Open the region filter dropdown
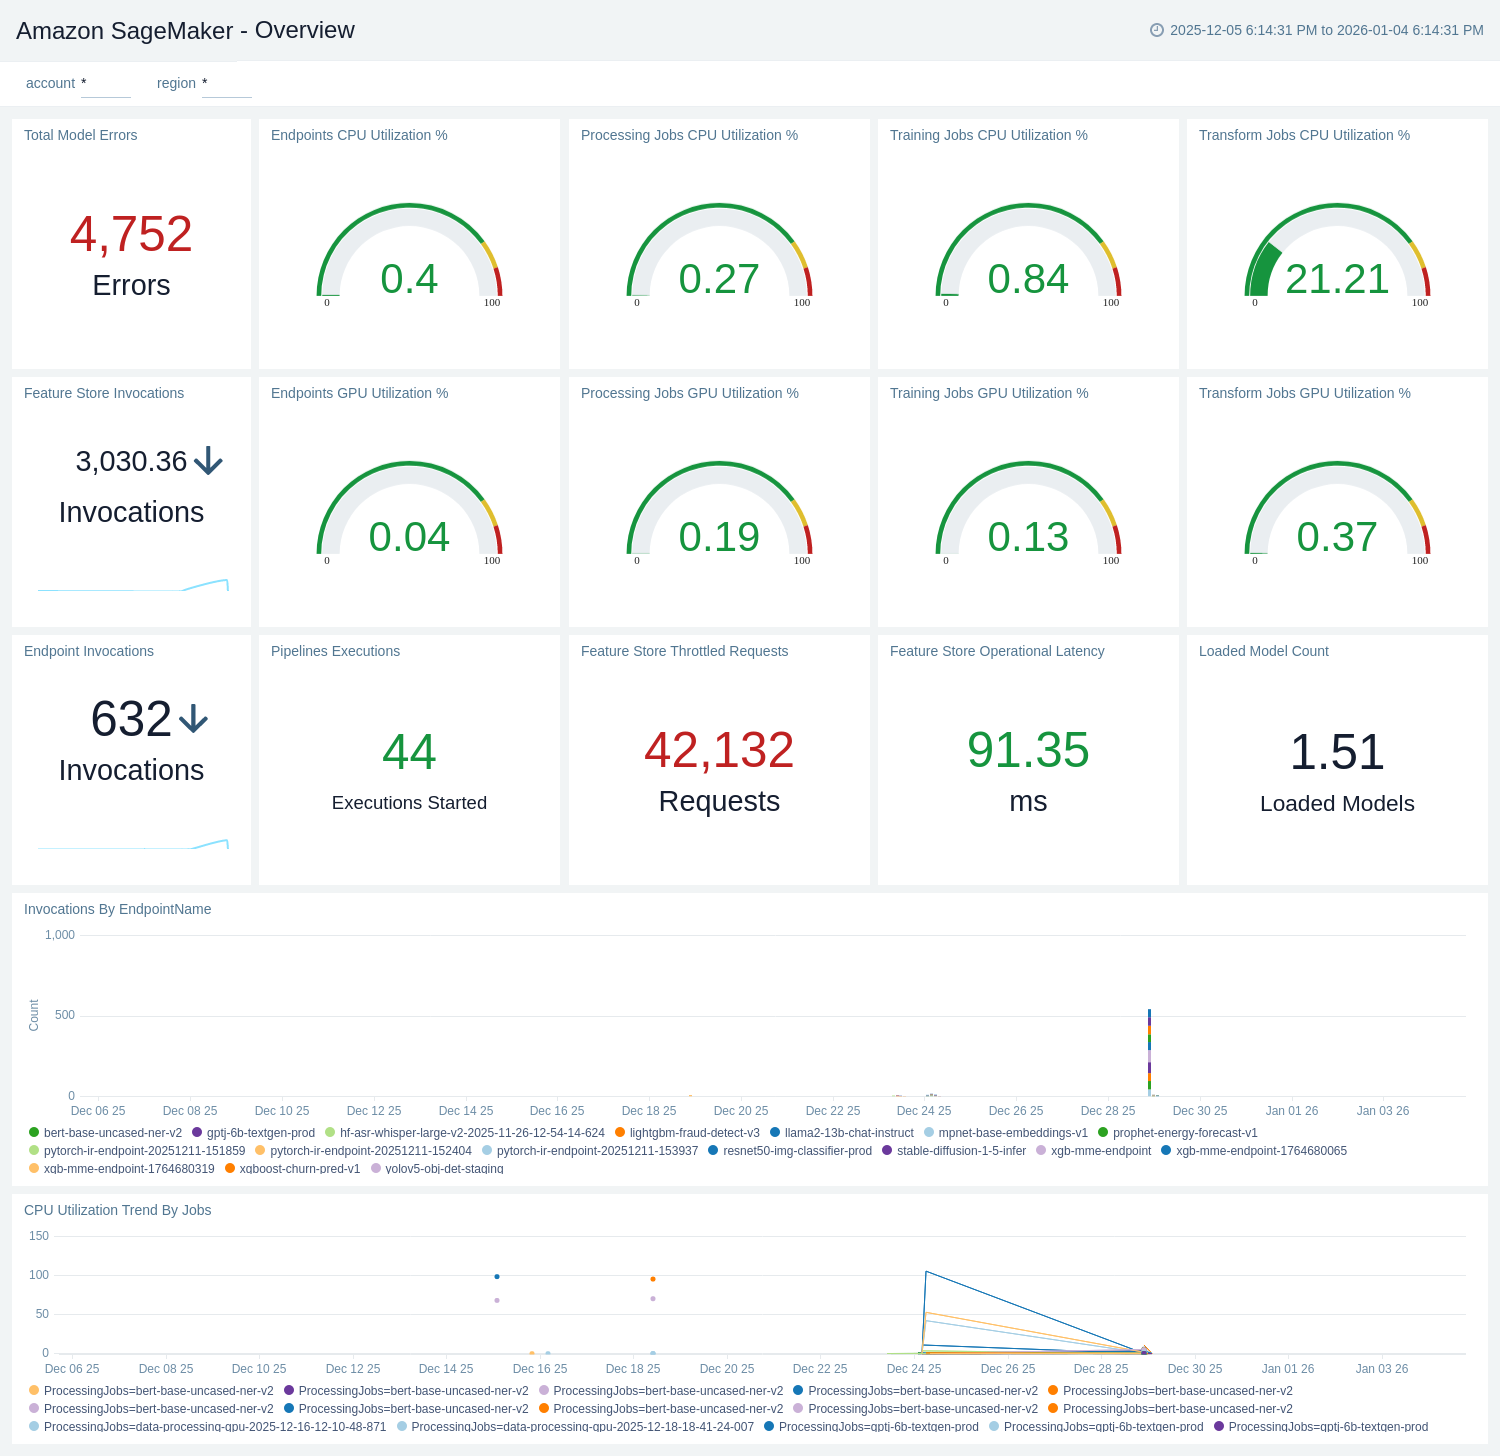 [x=226, y=84]
